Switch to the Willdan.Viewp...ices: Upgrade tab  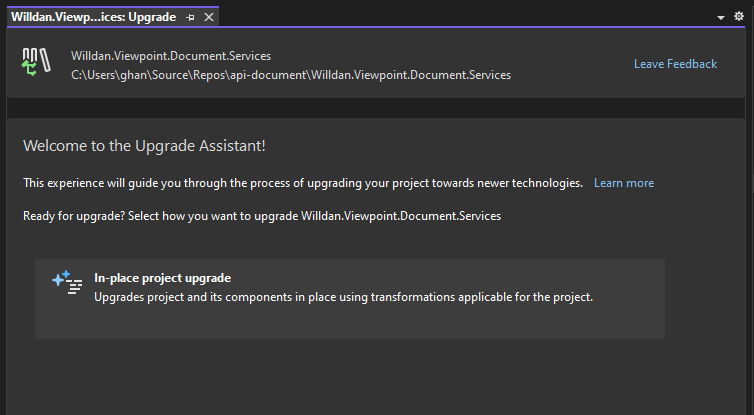click(x=93, y=17)
